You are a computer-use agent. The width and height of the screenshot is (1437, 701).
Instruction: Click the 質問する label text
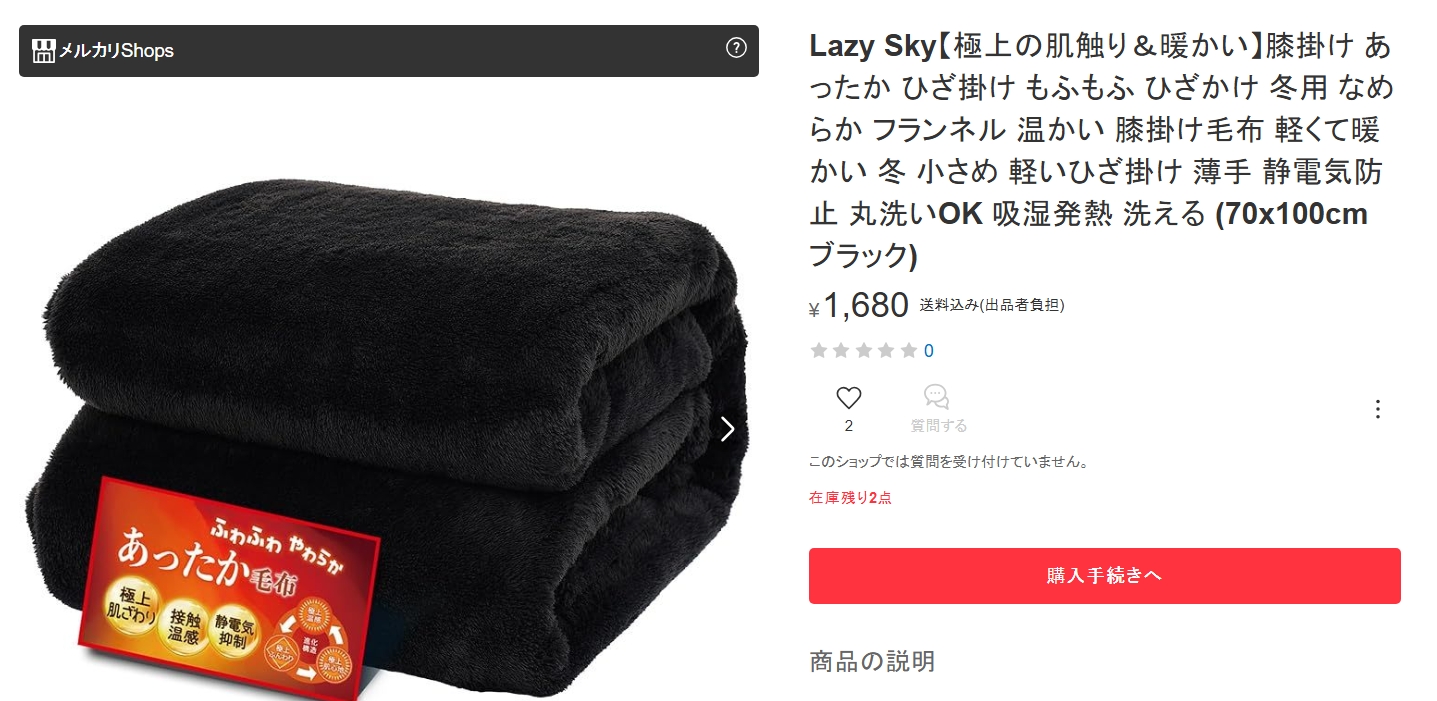(938, 426)
